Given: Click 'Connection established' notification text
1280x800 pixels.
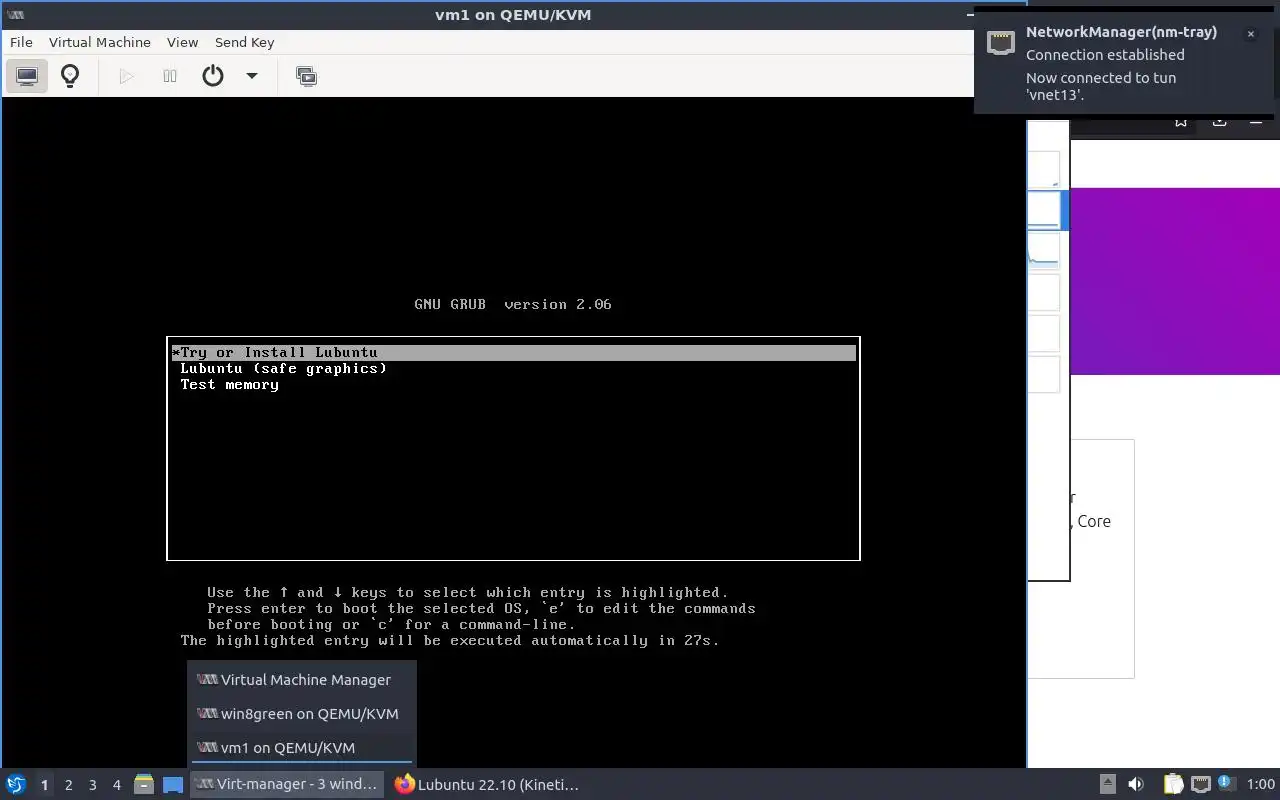Looking at the screenshot, I should (1105, 55).
